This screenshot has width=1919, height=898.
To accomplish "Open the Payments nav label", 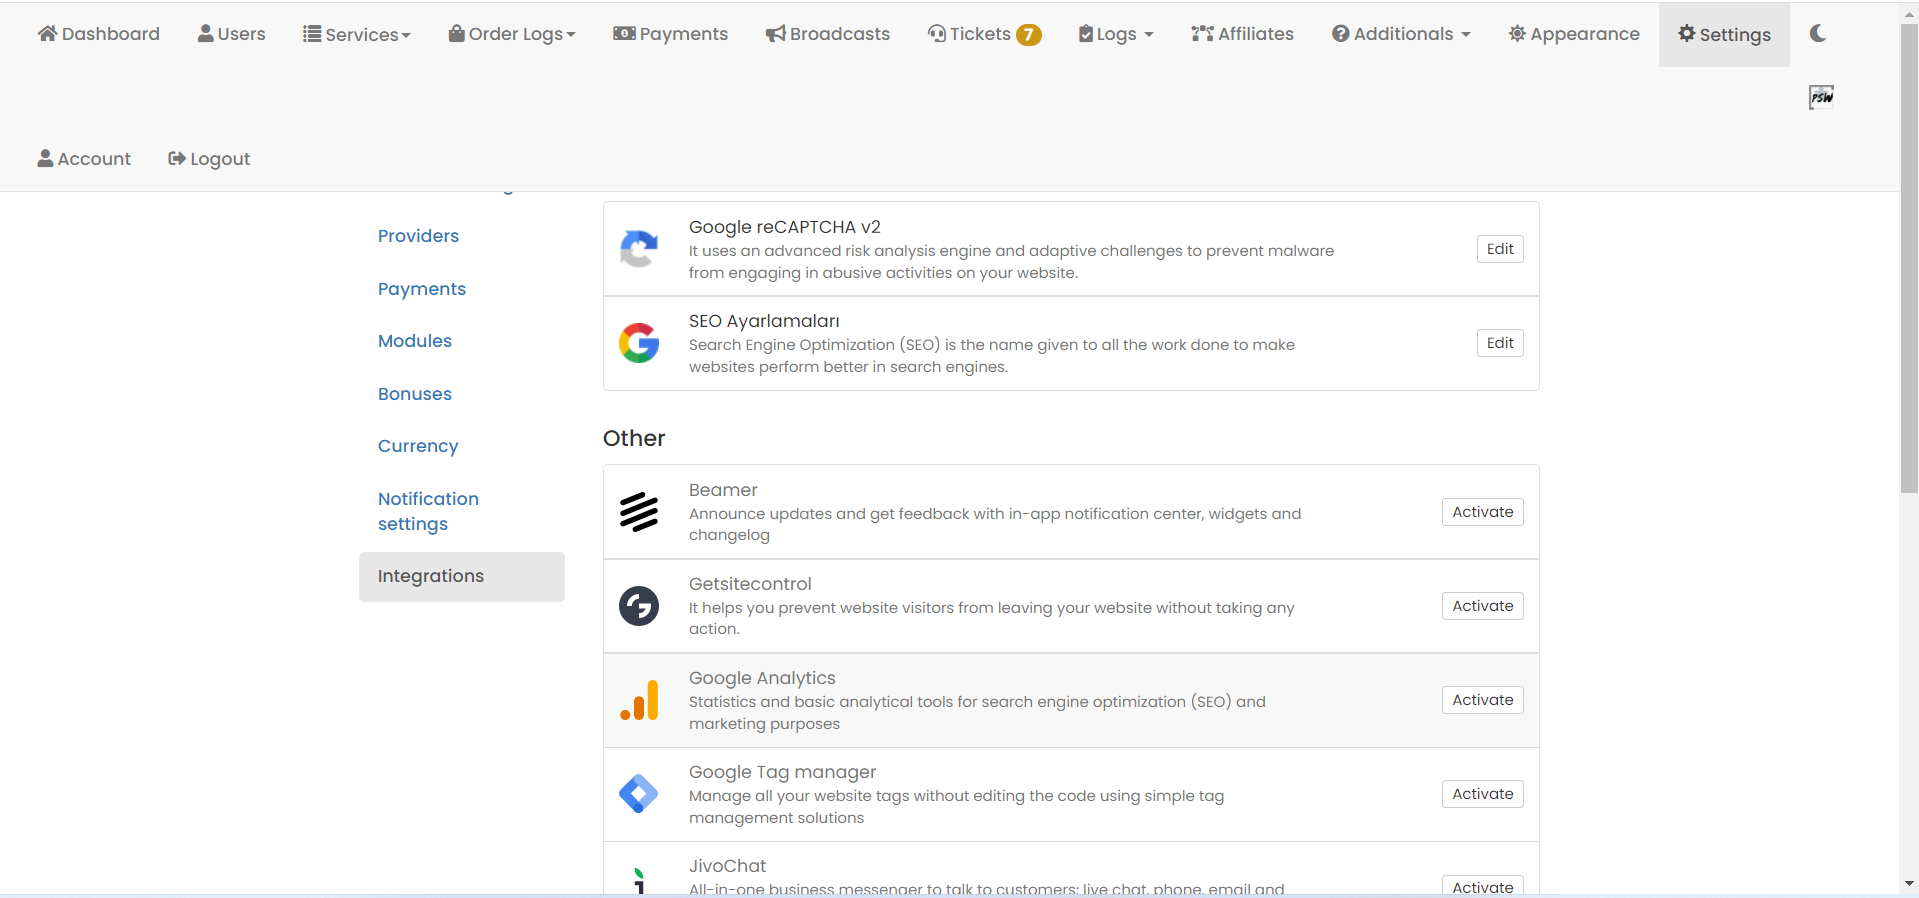I will click(684, 33).
